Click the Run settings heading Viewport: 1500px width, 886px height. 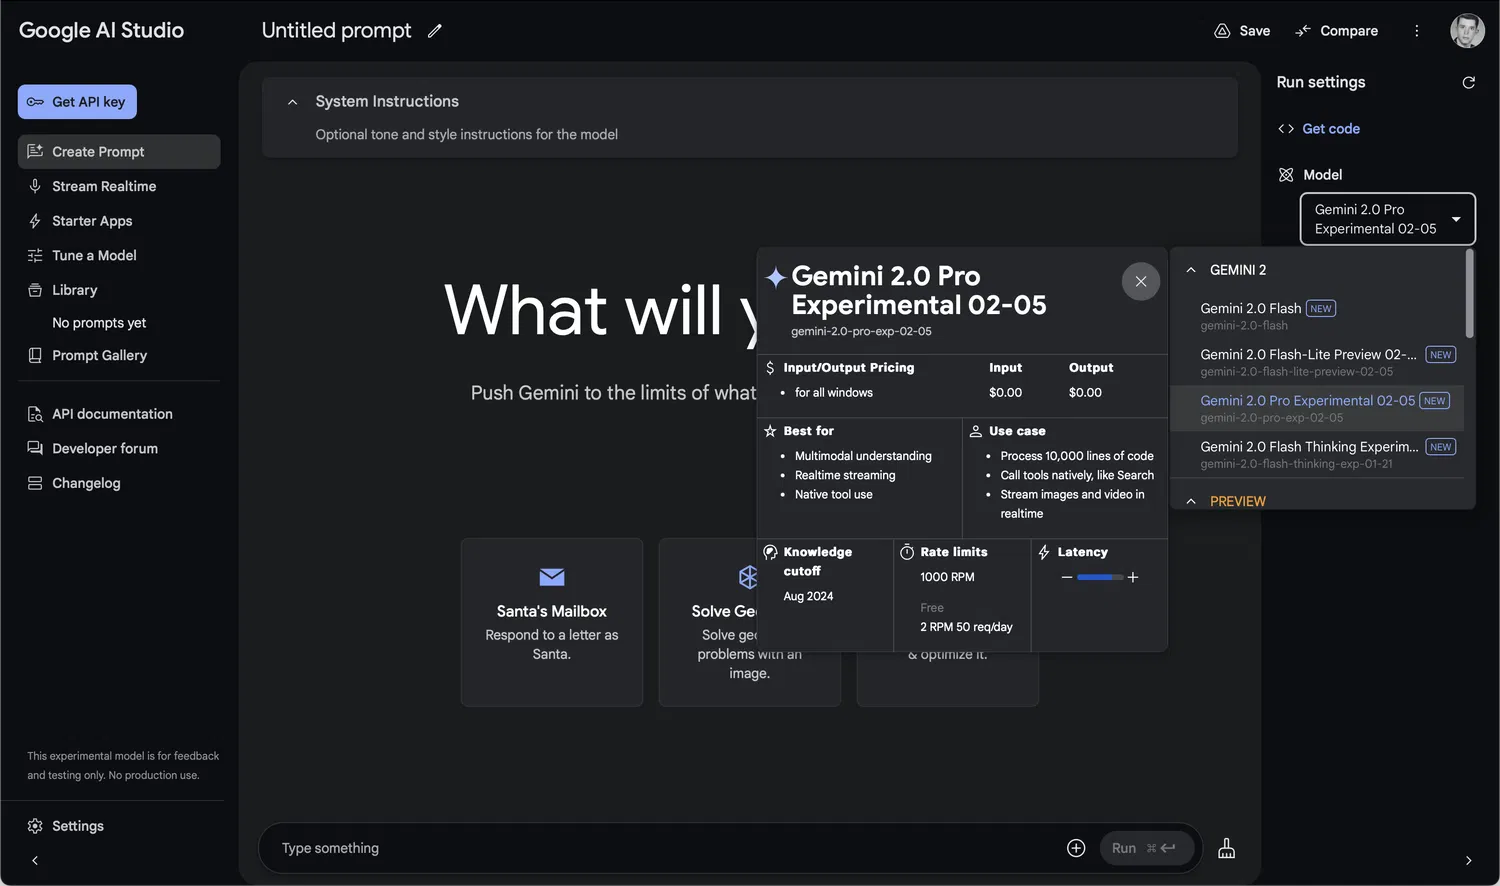click(1320, 82)
